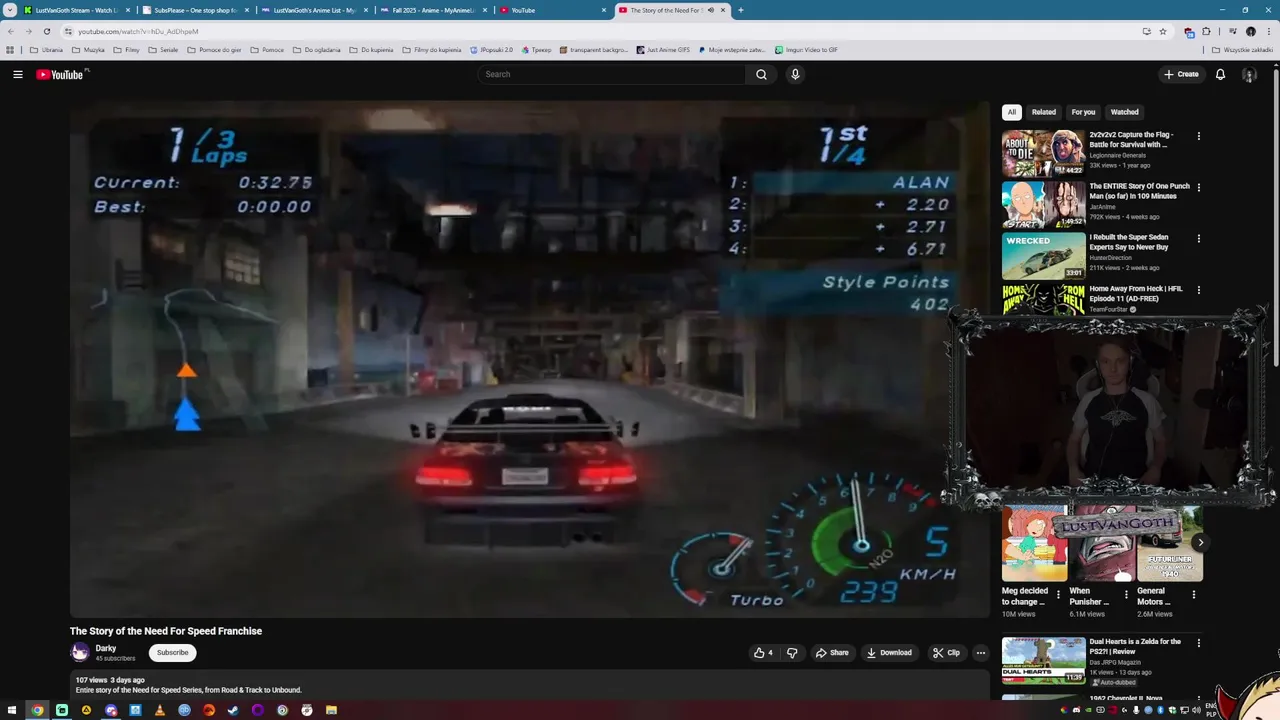Open Chrome three-dot menu

(x=1269, y=31)
